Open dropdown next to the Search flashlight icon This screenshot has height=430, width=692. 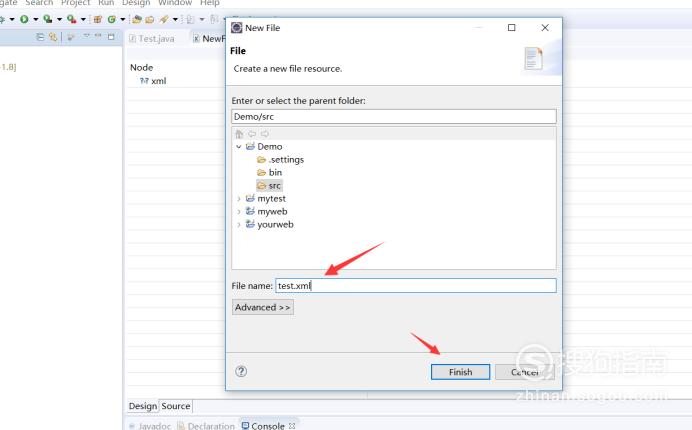point(175,19)
